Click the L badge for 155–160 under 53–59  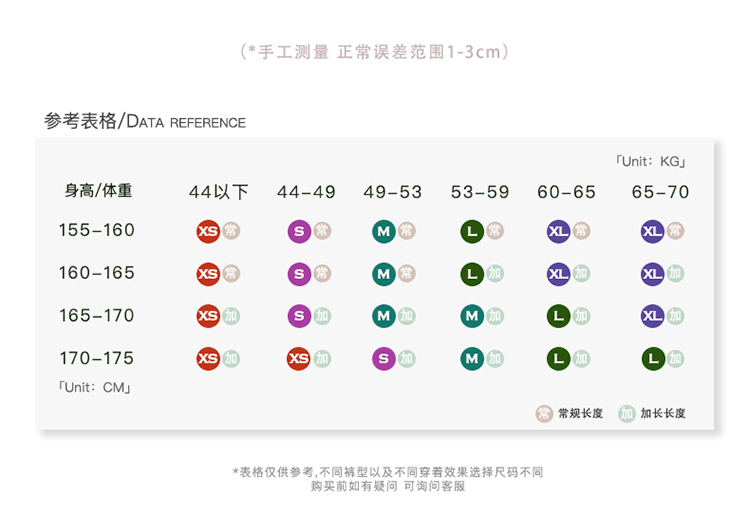click(472, 231)
